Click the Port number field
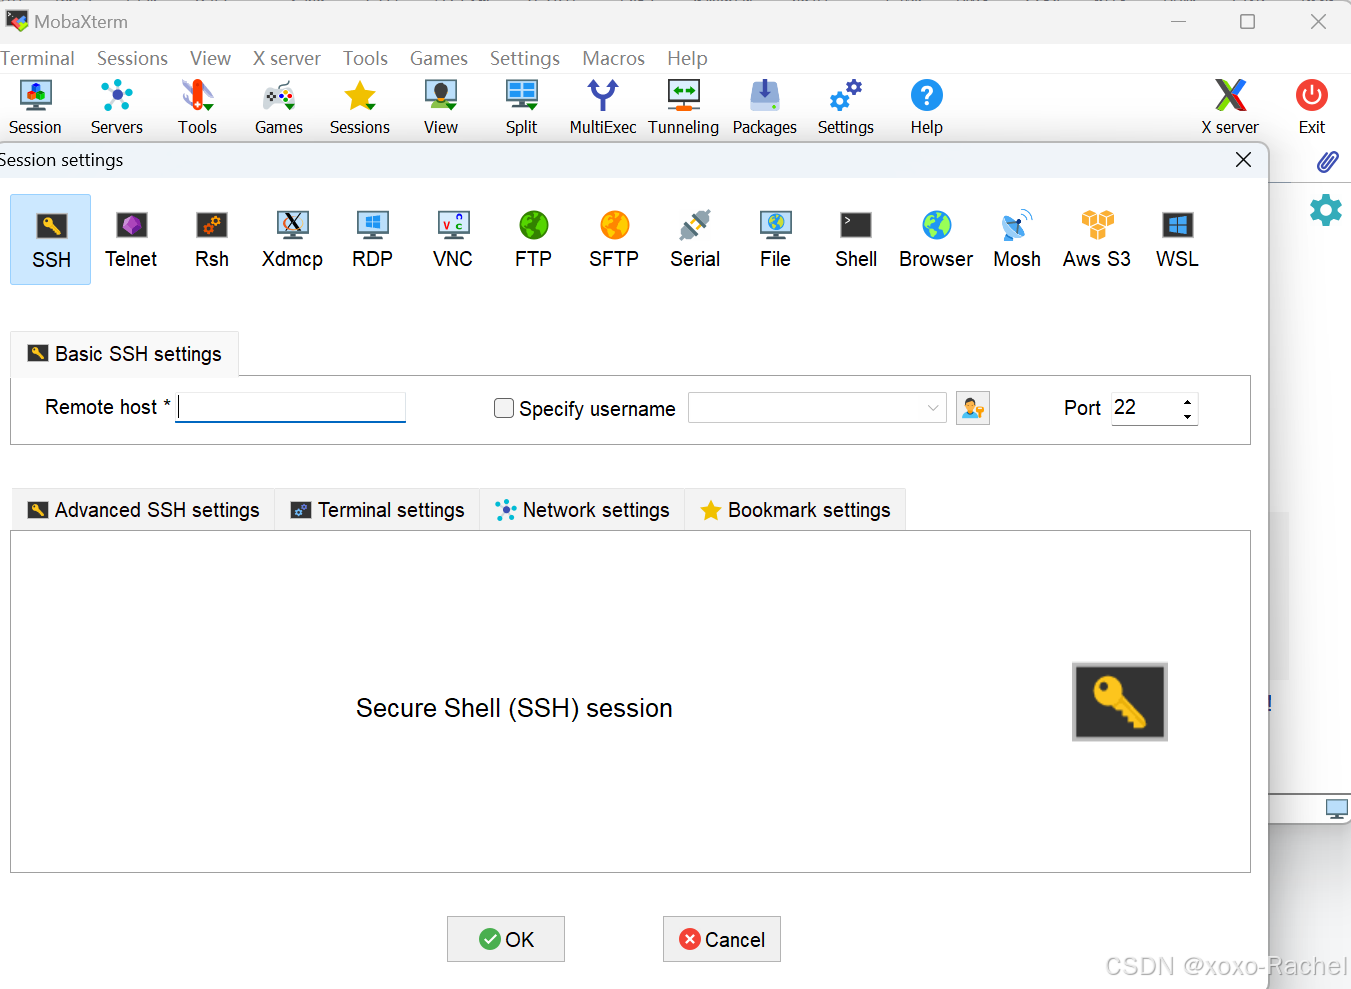Screen dimensions: 1351x989 (1144, 408)
